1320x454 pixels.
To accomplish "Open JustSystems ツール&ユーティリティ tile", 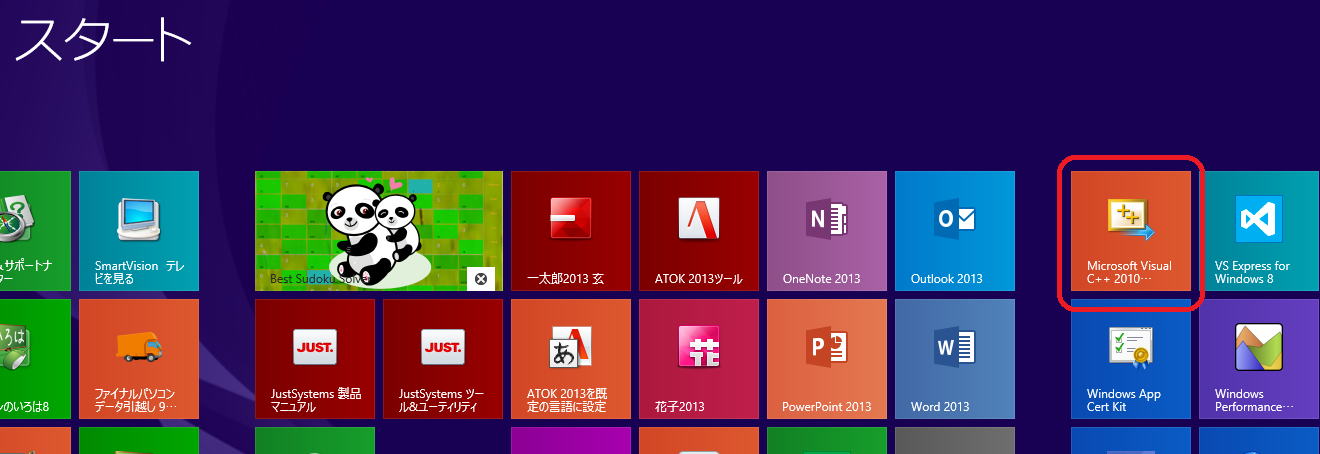I will (443, 359).
